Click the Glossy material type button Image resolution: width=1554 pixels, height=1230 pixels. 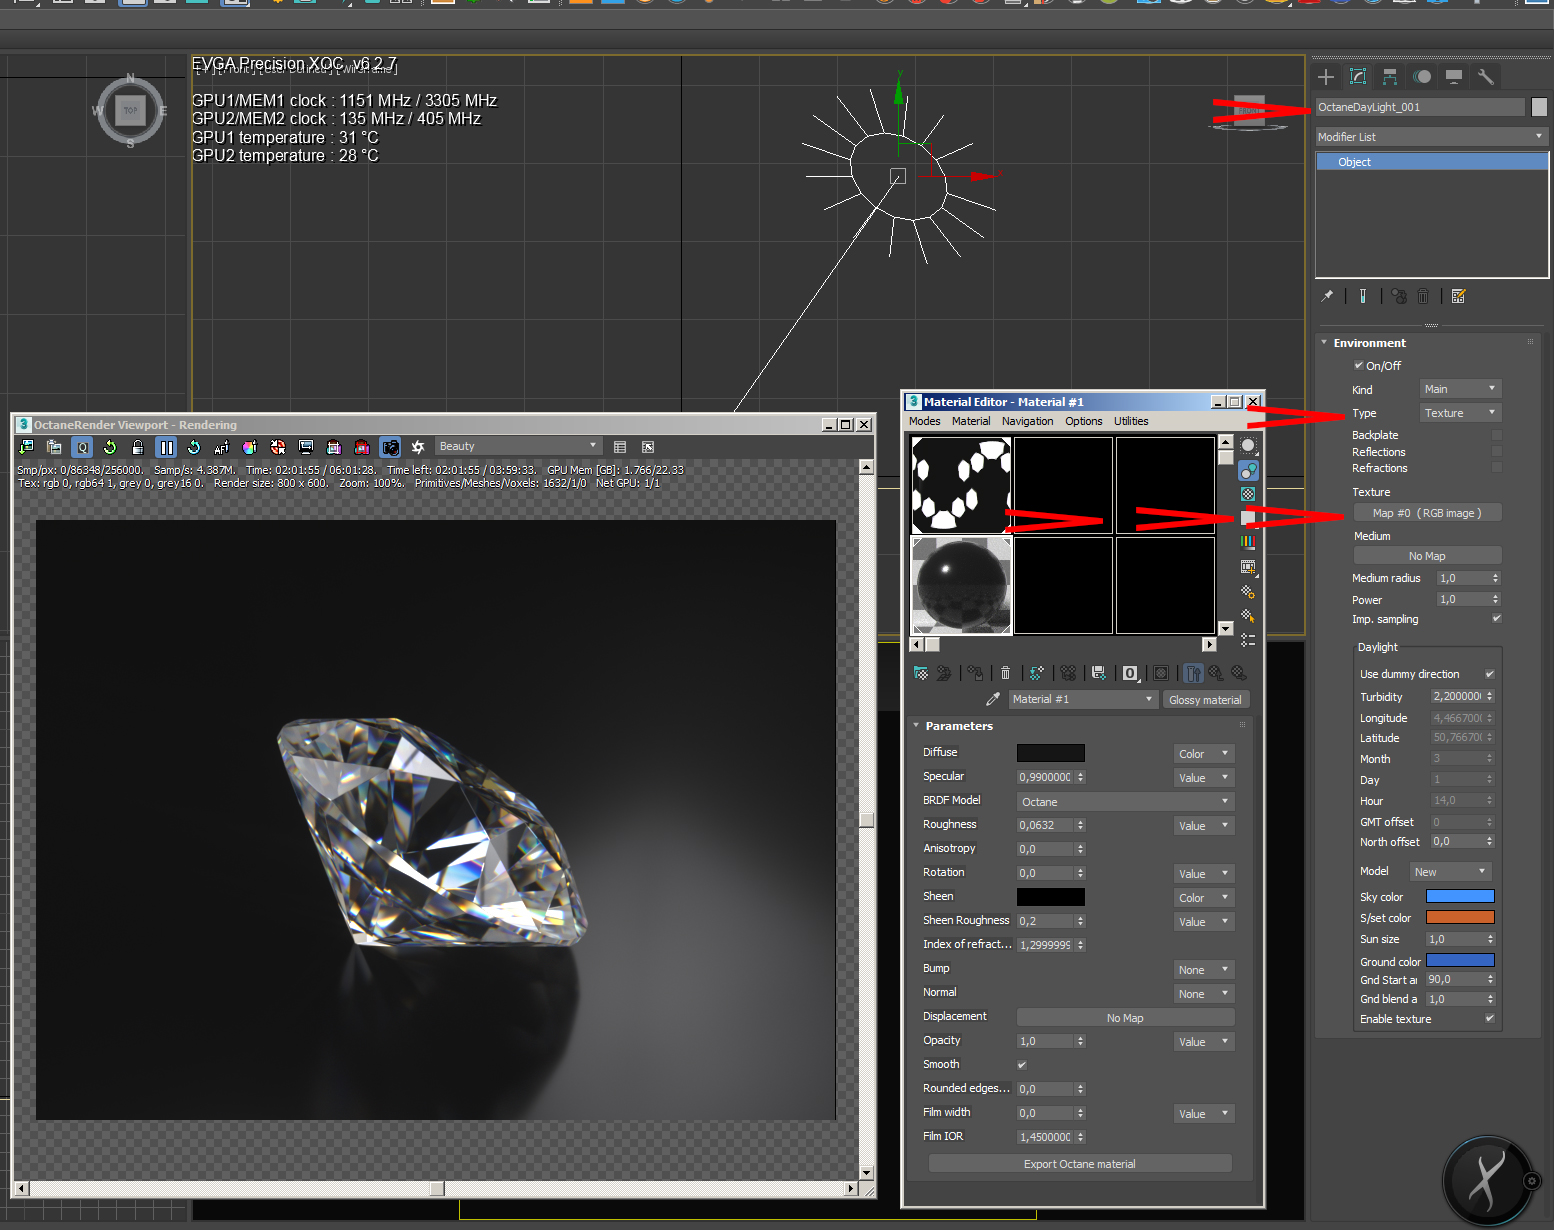pos(1206,700)
